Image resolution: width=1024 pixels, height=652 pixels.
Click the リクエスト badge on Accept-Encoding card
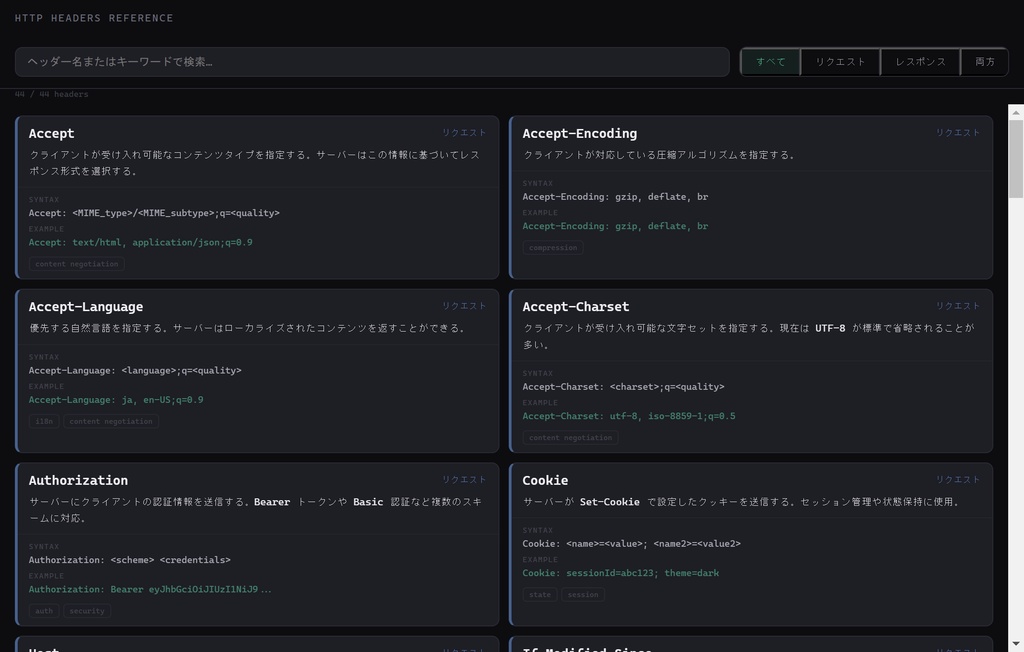pyautogui.click(x=957, y=133)
